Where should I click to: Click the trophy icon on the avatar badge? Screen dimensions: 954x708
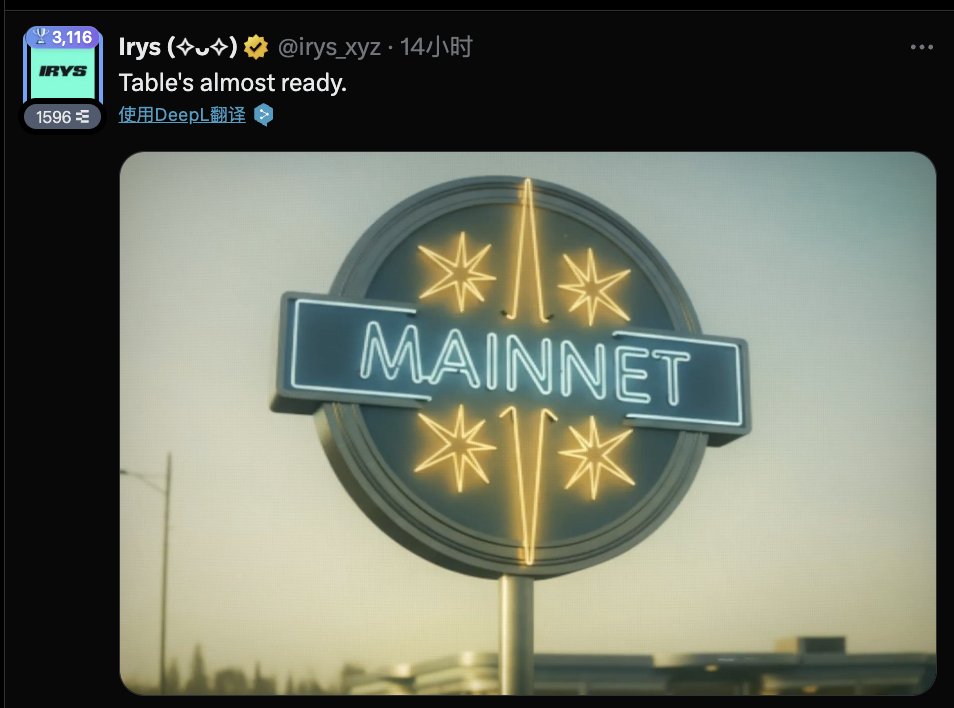coord(41,36)
